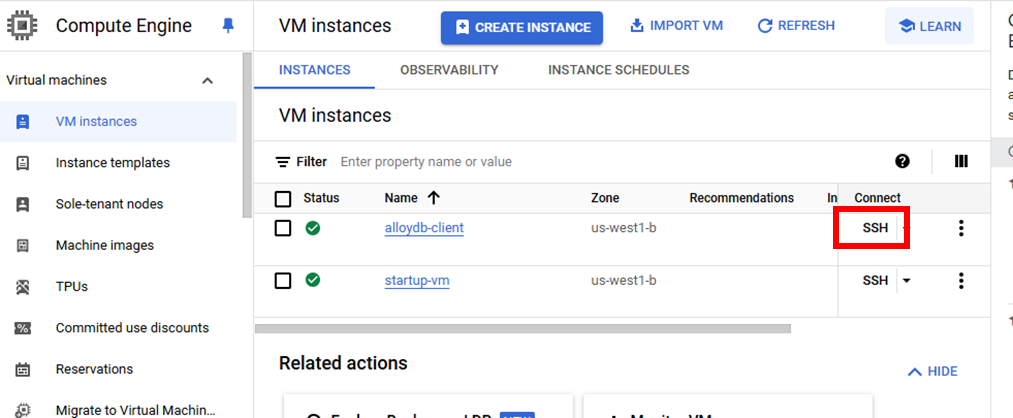Image resolution: width=1013 pixels, height=418 pixels.
Task: Click the Learn button
Action: point(929,26)
